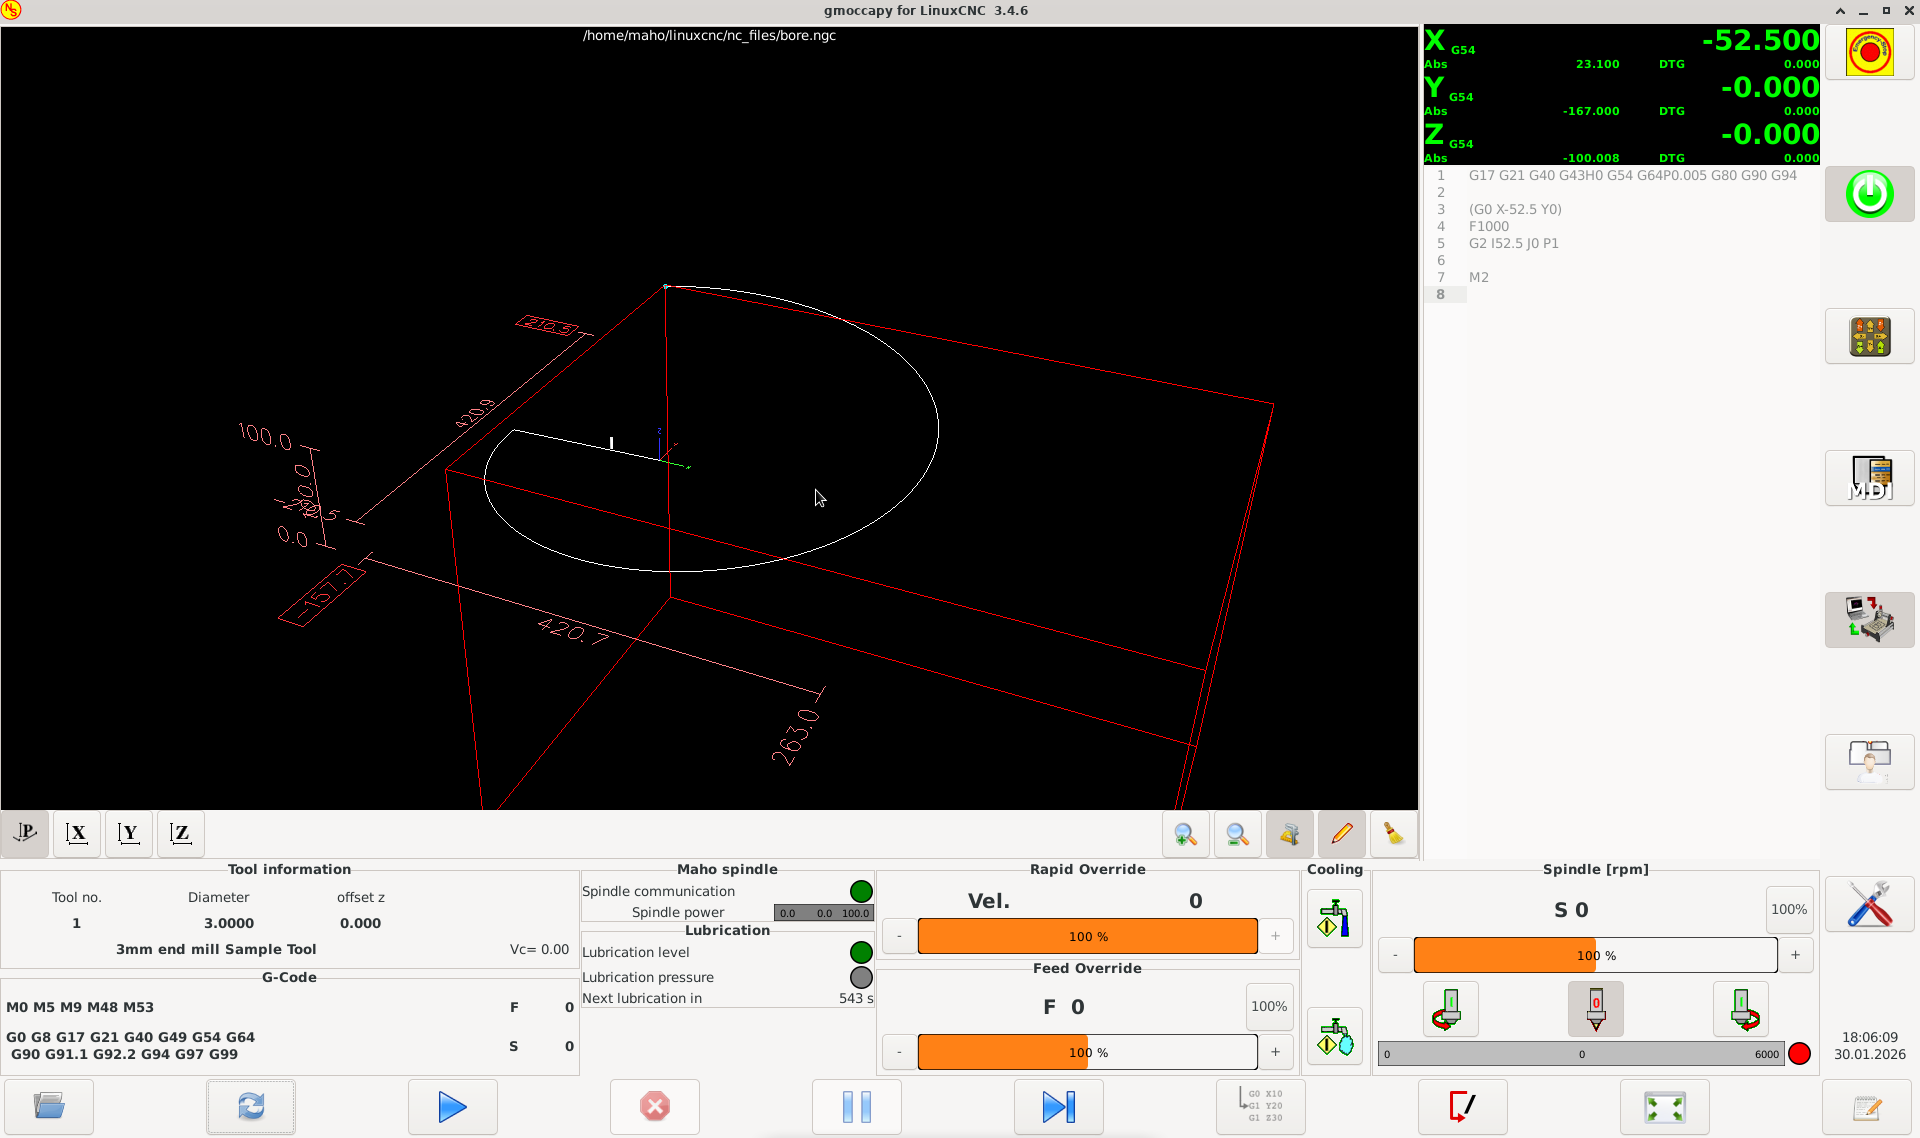Screen dimensions: 1920x1138
Task: Switch to auto mode with CNC machine icon
Action: (1868, 620)
